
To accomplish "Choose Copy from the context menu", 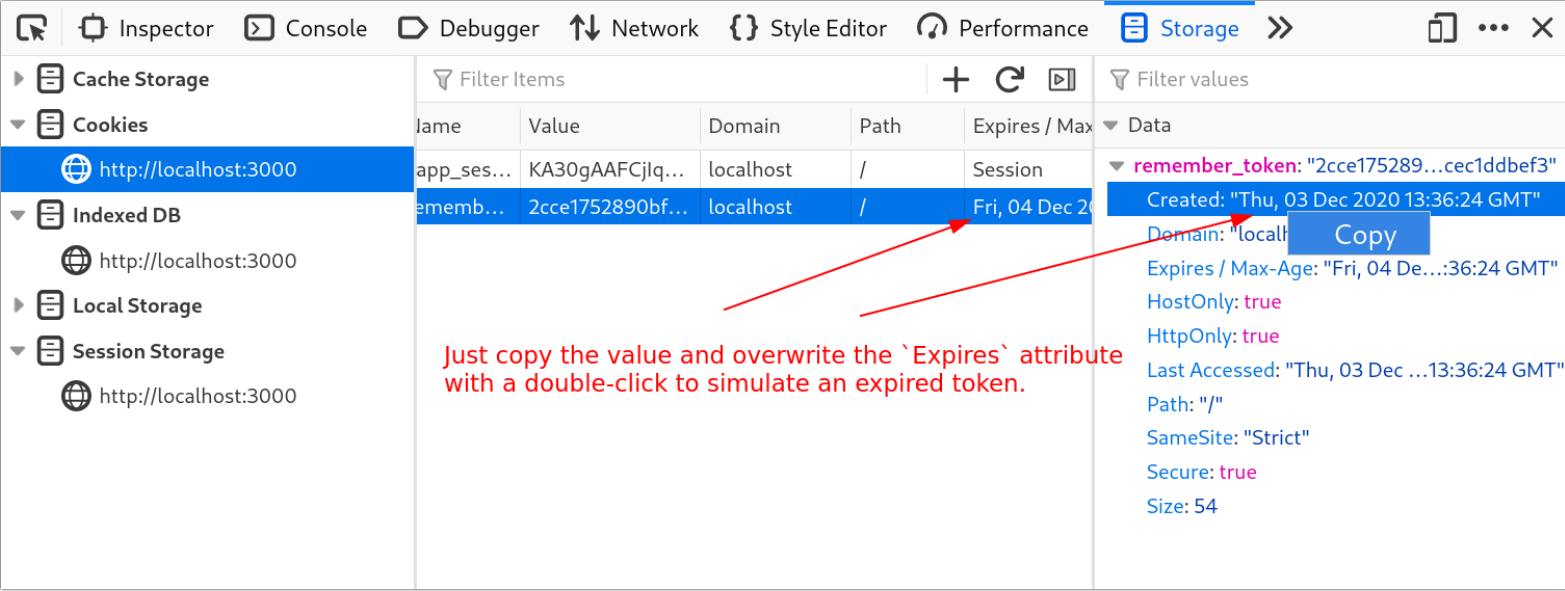I will pos(1358,234).
